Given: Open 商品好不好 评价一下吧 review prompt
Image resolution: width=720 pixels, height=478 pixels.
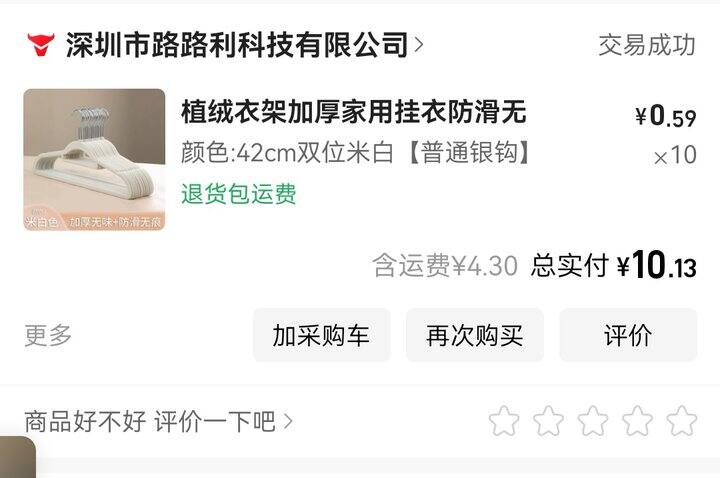Looking at the screenshot, I should click(x=150, y=421).
